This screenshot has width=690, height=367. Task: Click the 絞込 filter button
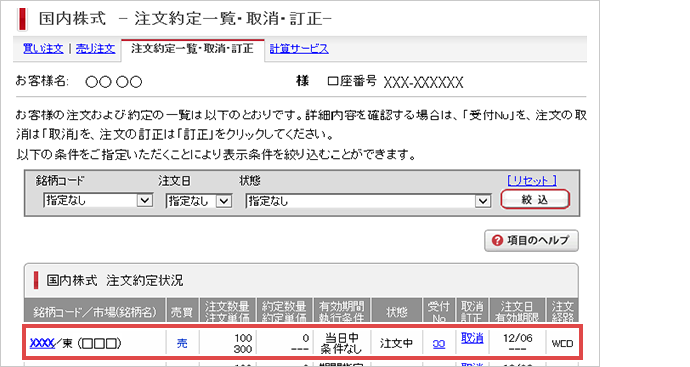[535, 199]
